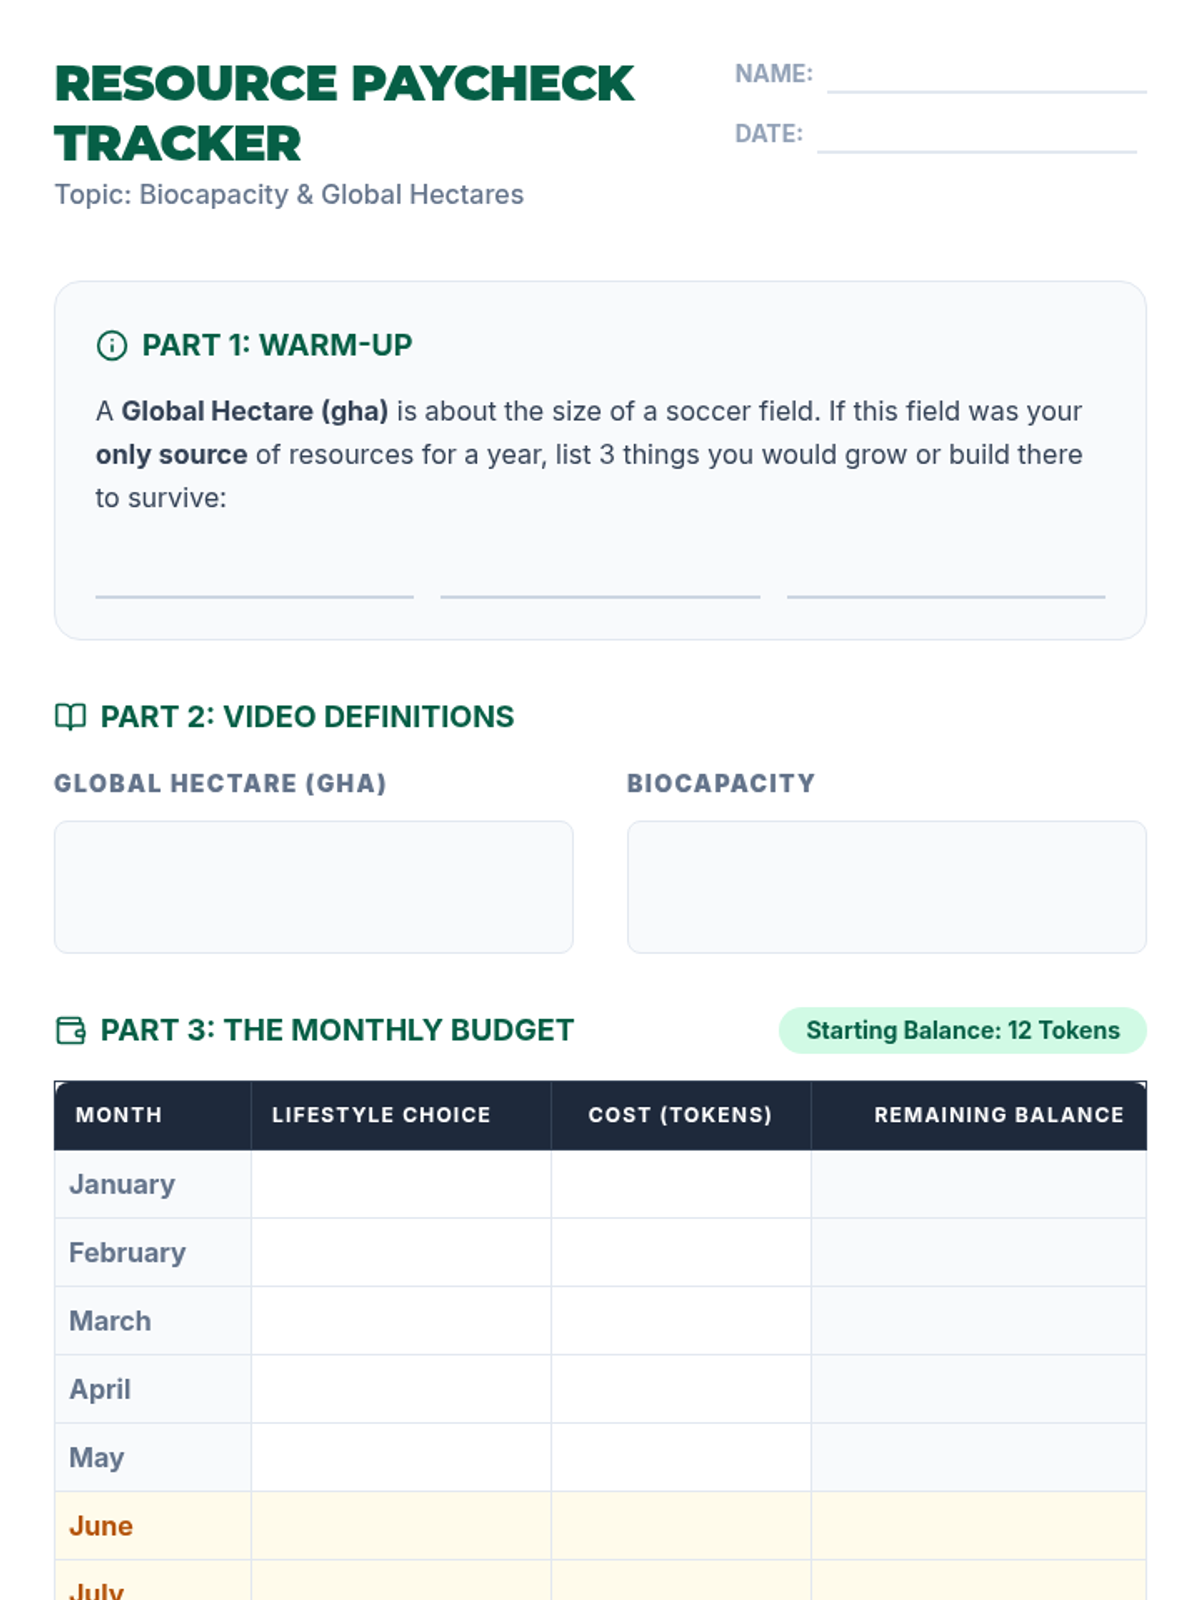Viewport: 1200px width, 1600px height.
Task: Click February's Cost cell
Action: 680,1253
